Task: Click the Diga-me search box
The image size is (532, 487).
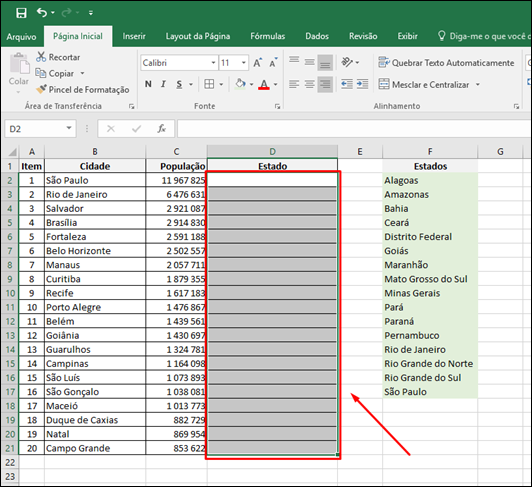Action: pyautogui.click(x=485, y=36)
